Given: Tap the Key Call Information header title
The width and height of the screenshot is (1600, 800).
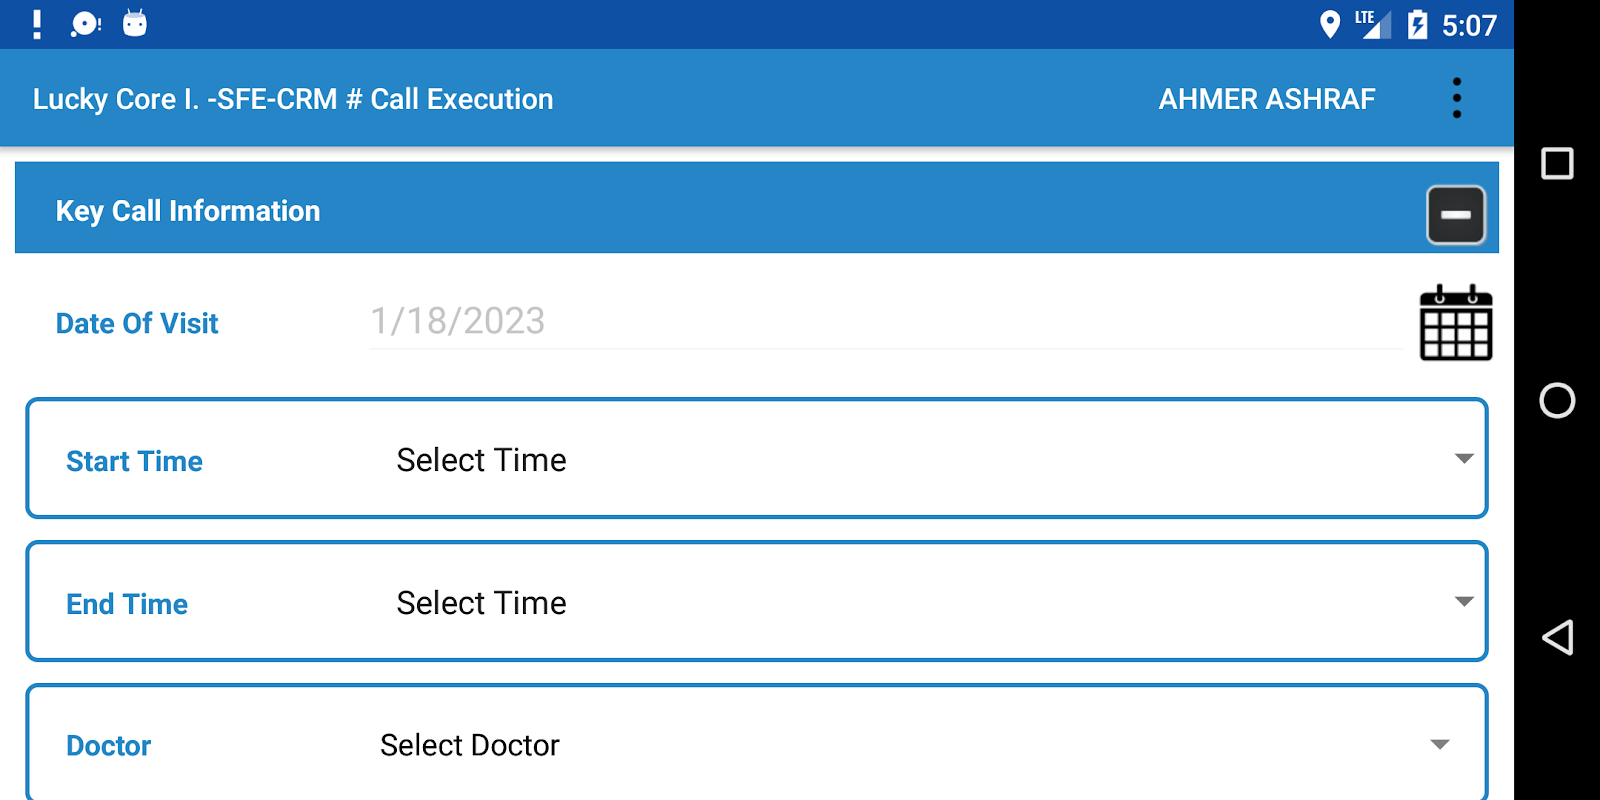Looking at the screenshot, I should pos(188,211).
